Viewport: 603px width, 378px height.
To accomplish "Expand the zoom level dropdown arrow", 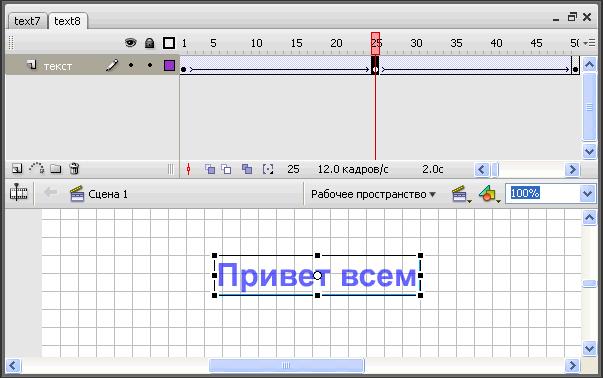I will pyautogui.click(x=587, y=193).
